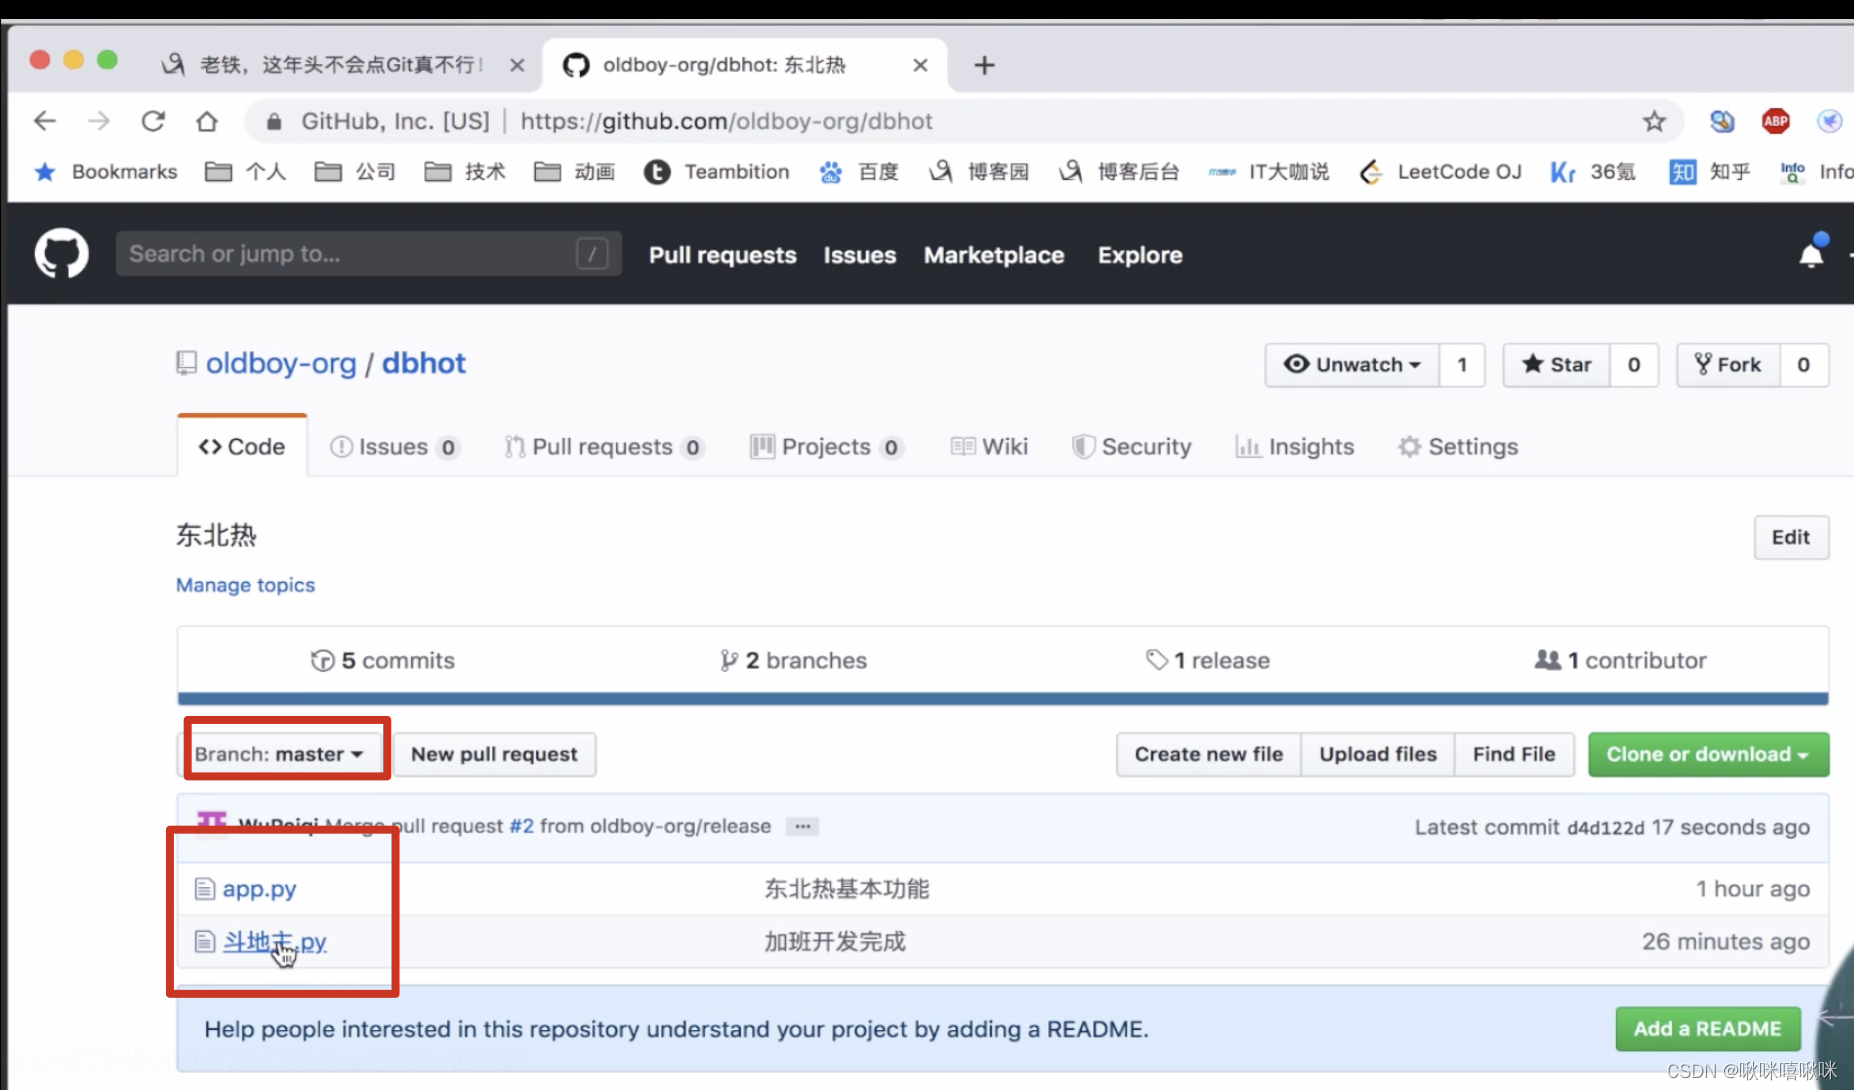Open the ABP extension icon
The height and width of the screenshot is (1090, 1854).
(x=1776, y=121)
